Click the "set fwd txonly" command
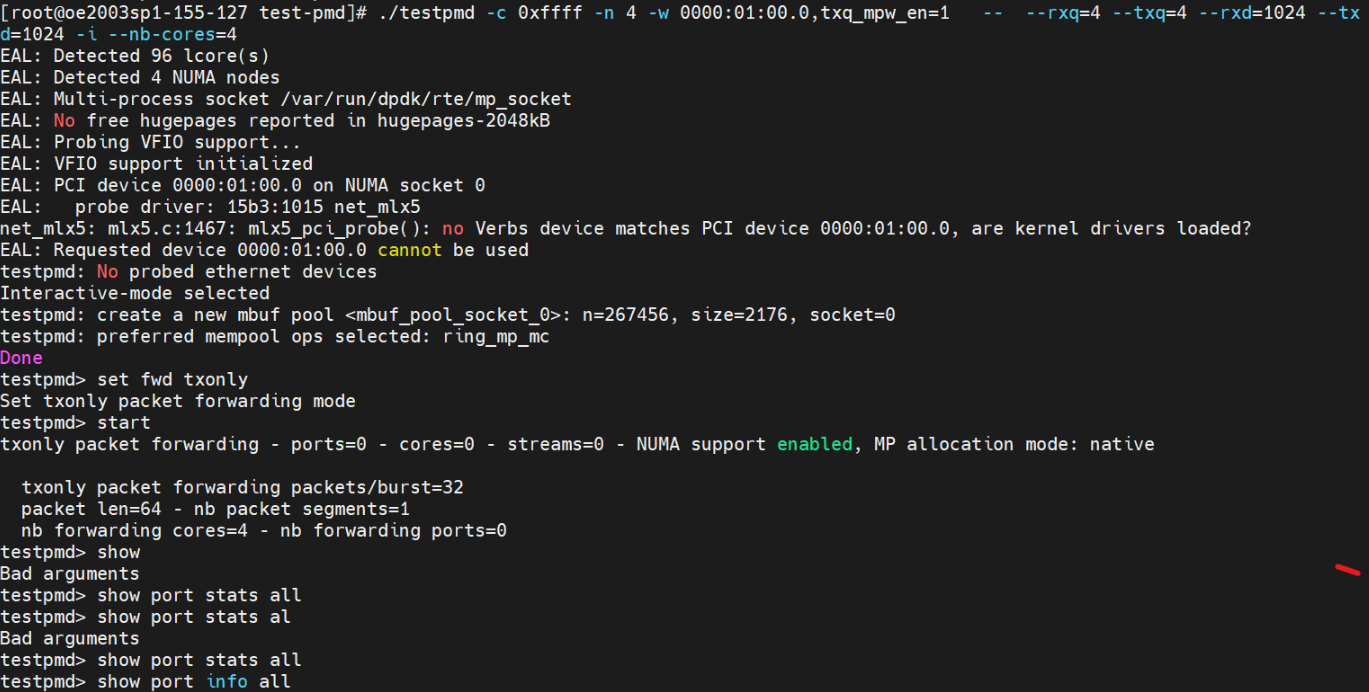 172,380
